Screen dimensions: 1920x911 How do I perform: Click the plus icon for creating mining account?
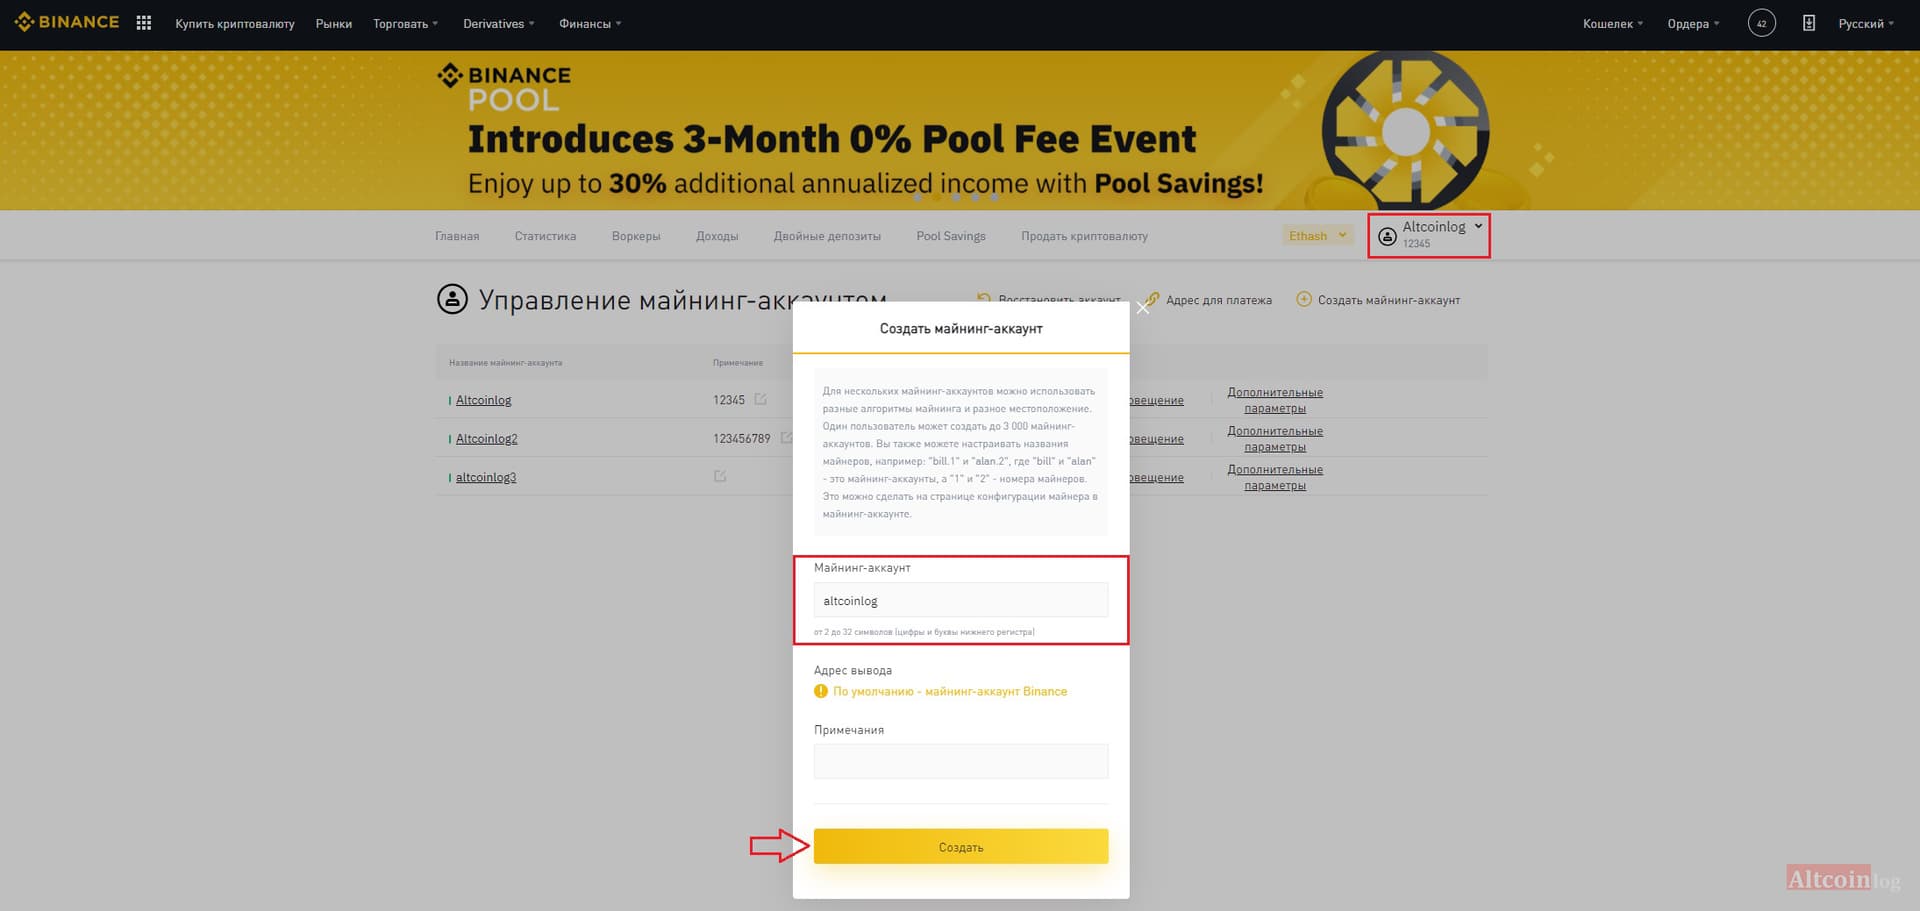point(1304,299)
